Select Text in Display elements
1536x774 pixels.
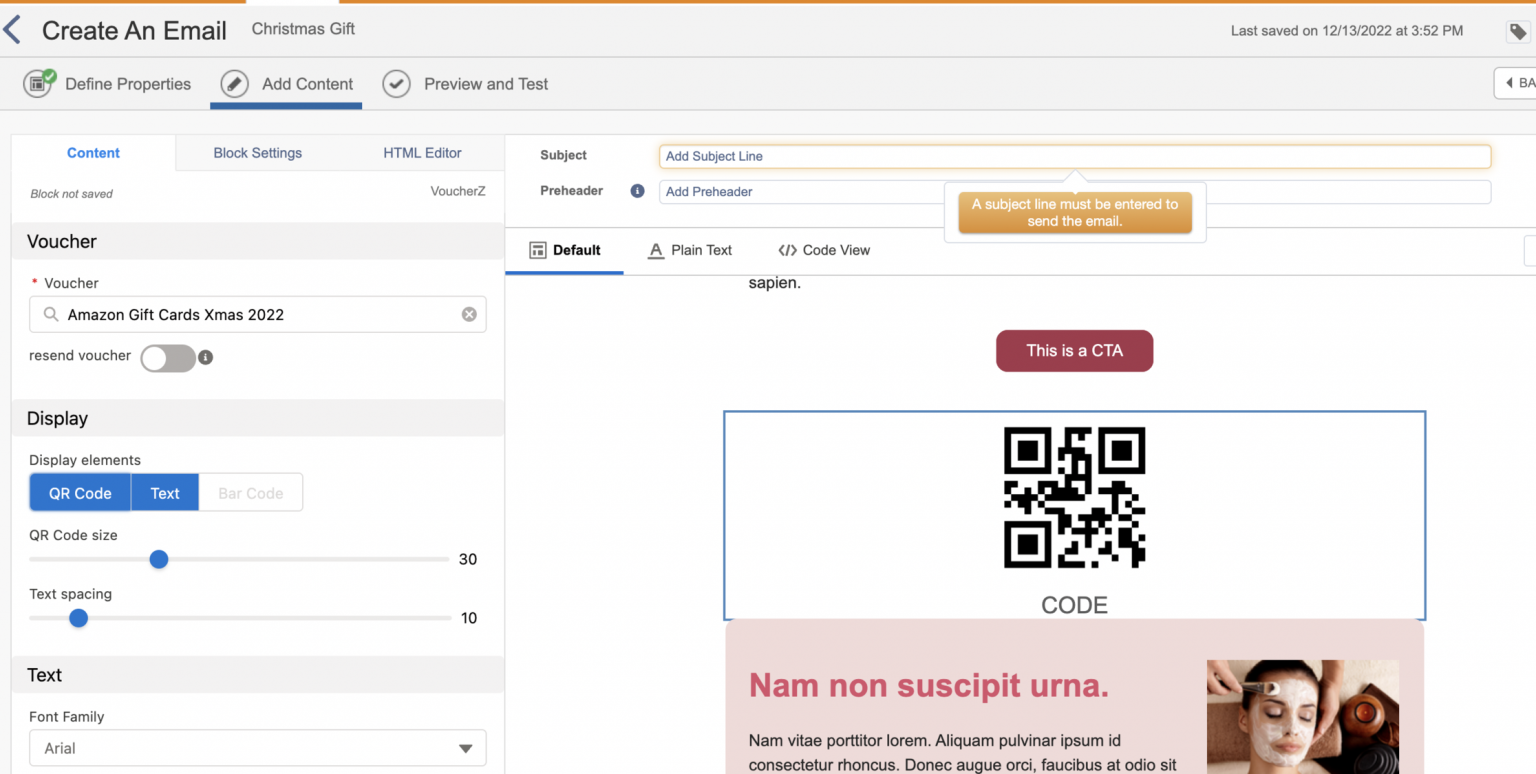[164, 492]
